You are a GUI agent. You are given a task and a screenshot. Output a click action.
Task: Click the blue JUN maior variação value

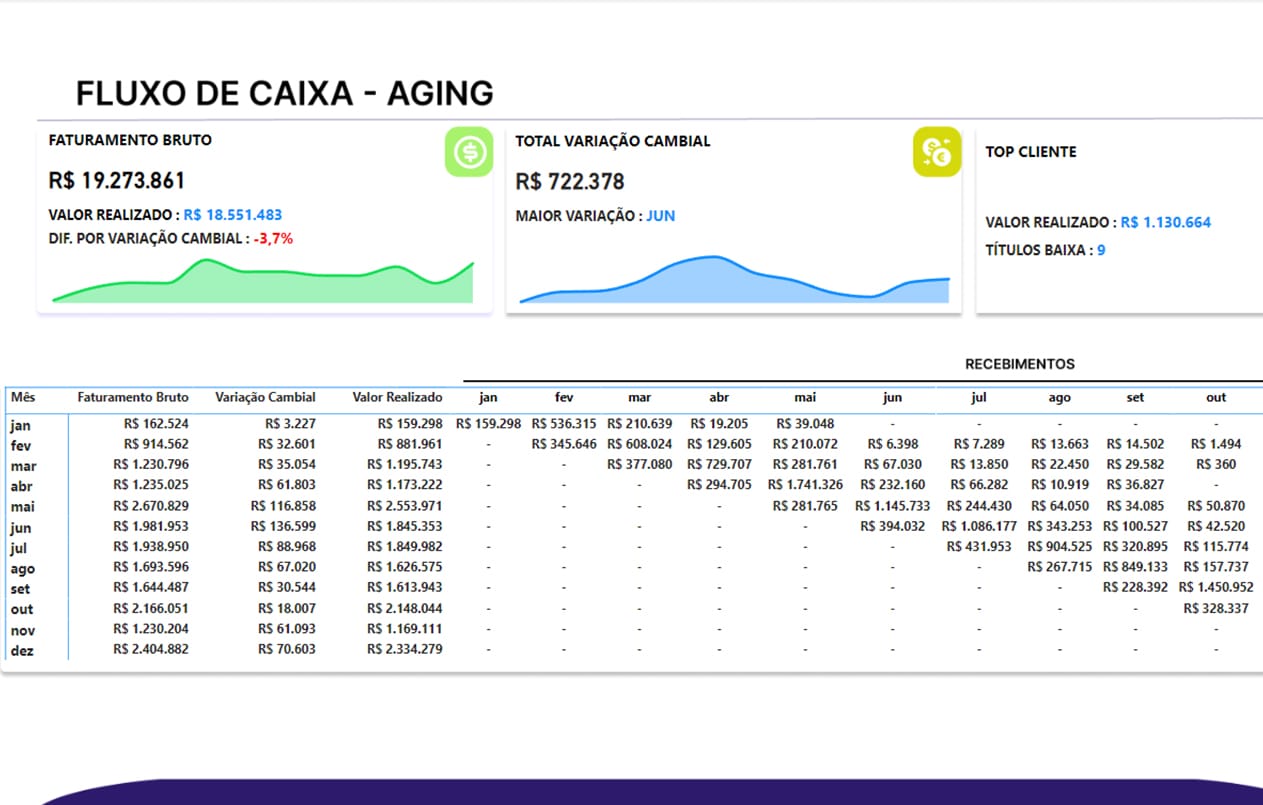[660, 216]
